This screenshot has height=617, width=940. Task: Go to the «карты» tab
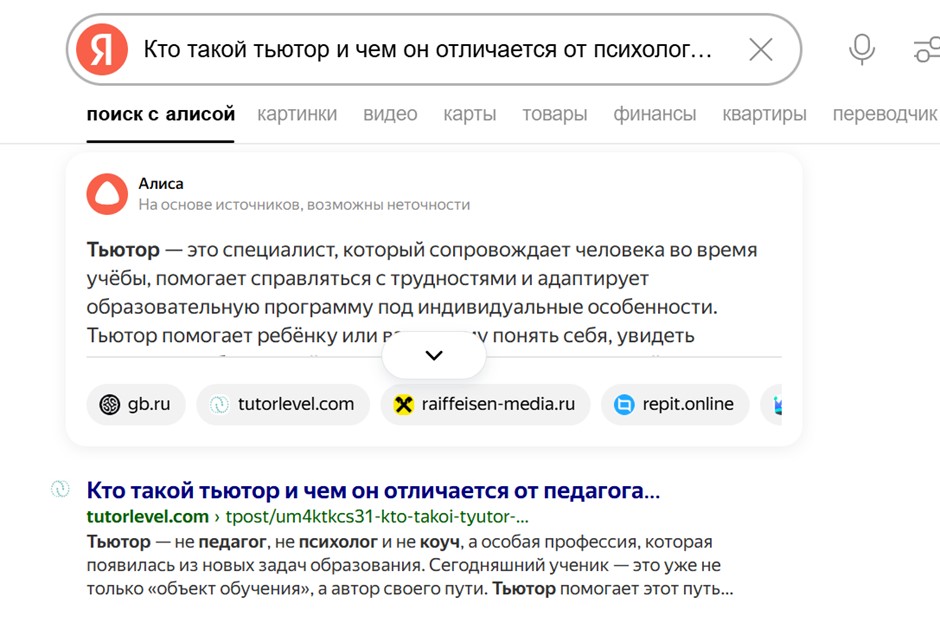pos(470,113)
